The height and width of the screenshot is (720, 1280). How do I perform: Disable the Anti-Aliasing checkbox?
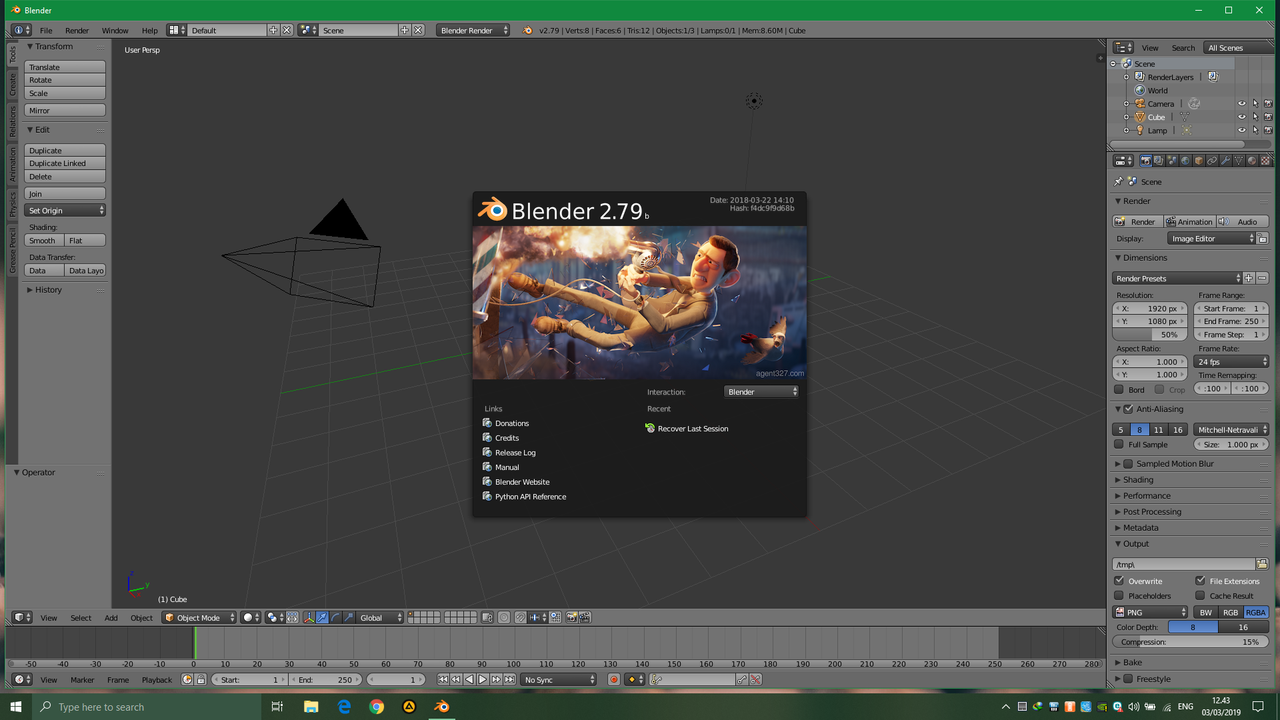tap(1128, 409)
